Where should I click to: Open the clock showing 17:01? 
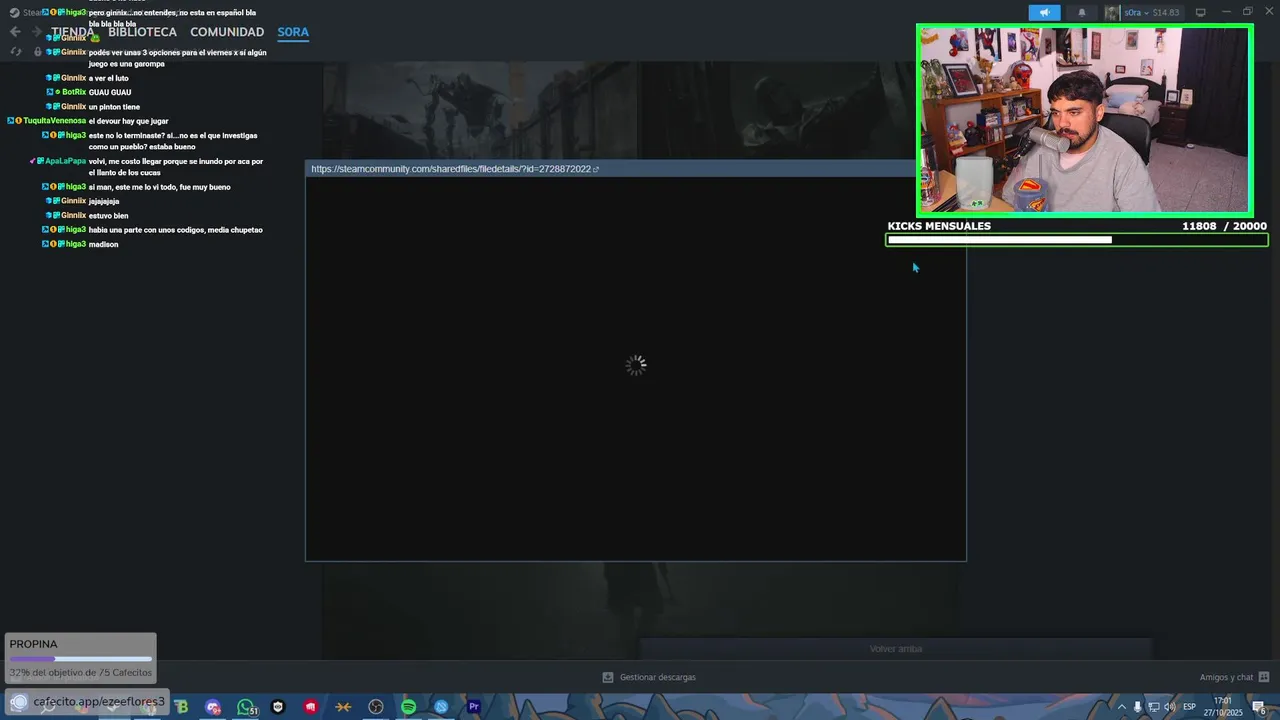[x=1222, y=707]
